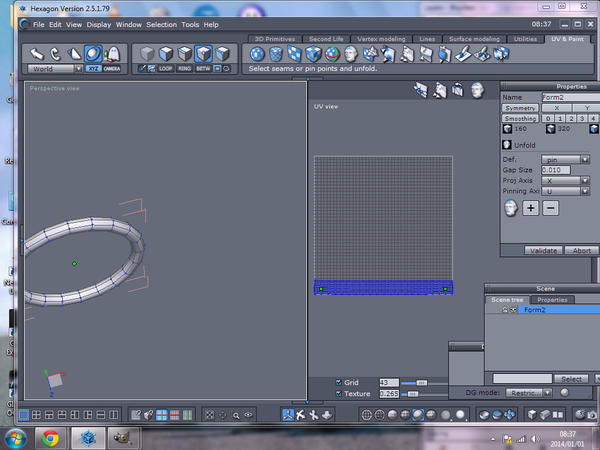Open the File menu
The width and height of the screenshot is (600, 450).
[39, 25]
